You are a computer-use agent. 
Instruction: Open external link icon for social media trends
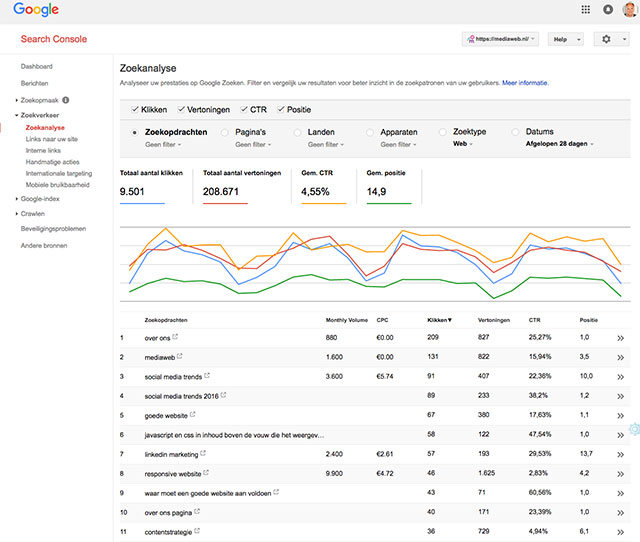coord(207,375)
